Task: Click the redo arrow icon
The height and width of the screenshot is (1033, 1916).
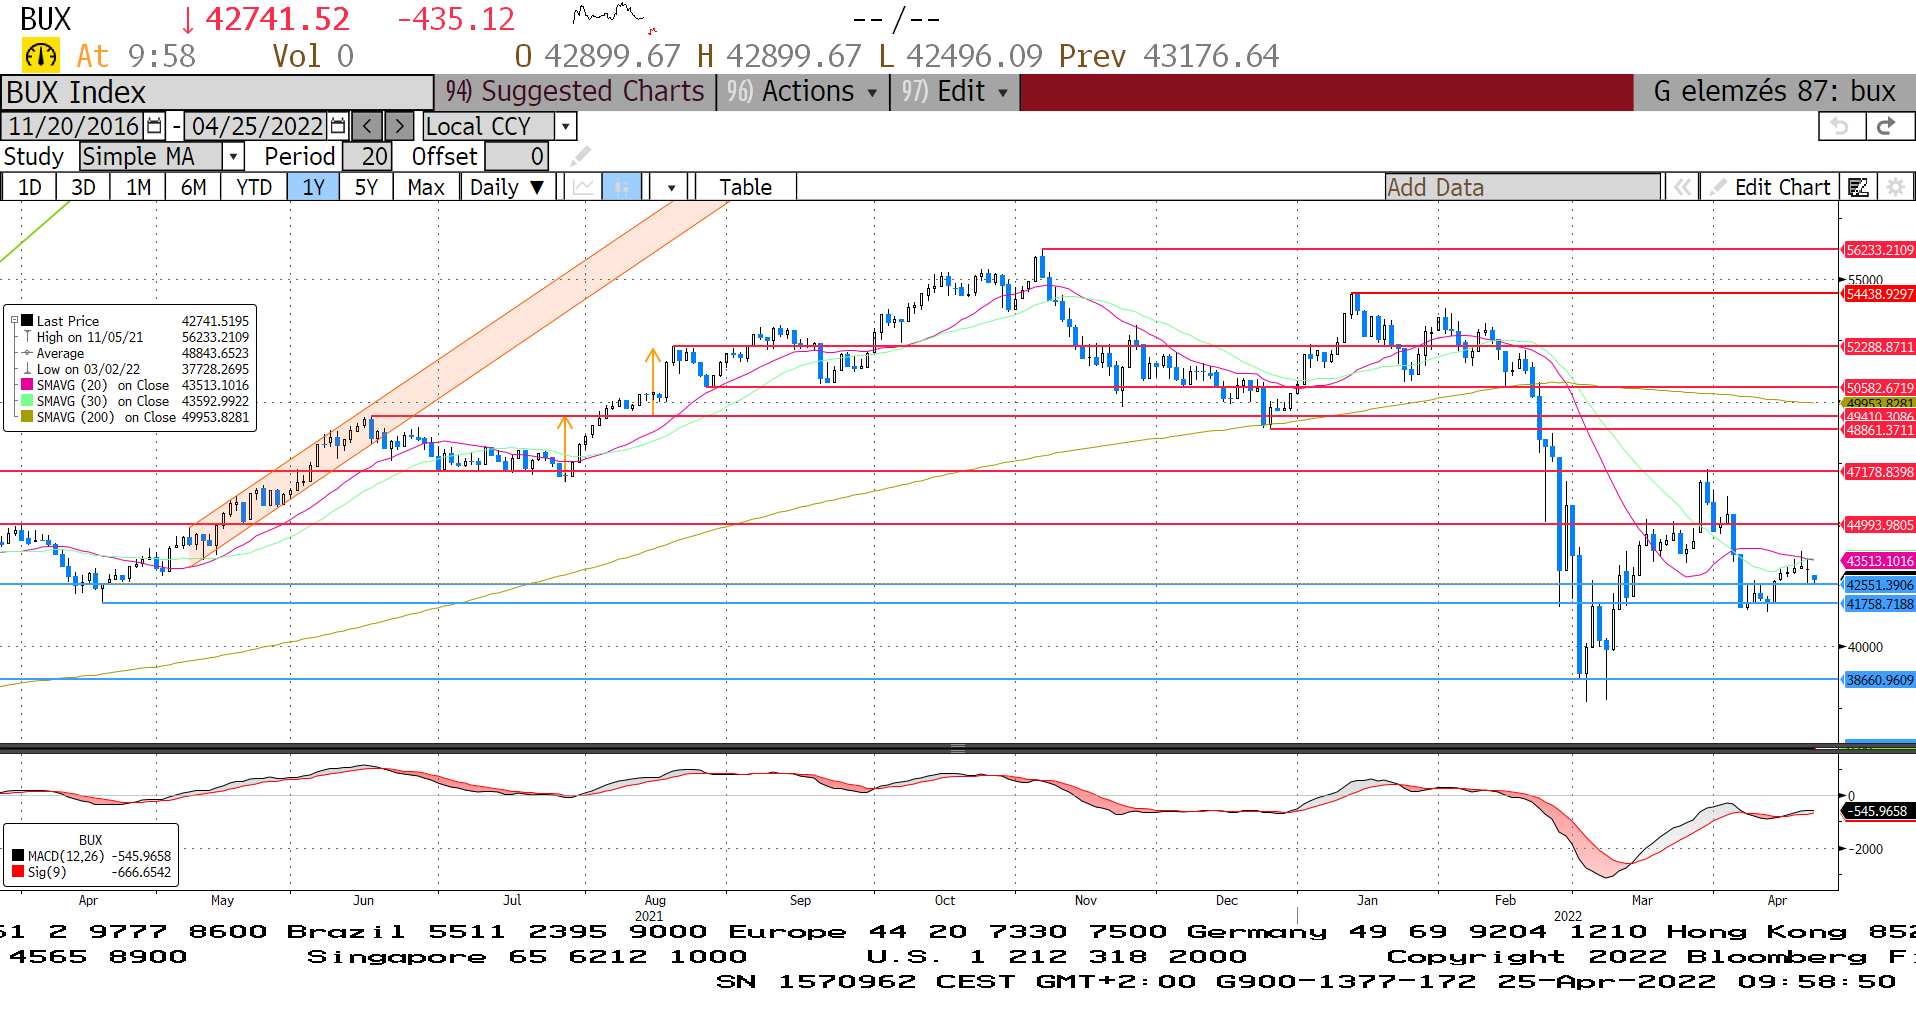Action: (1888, 126)
